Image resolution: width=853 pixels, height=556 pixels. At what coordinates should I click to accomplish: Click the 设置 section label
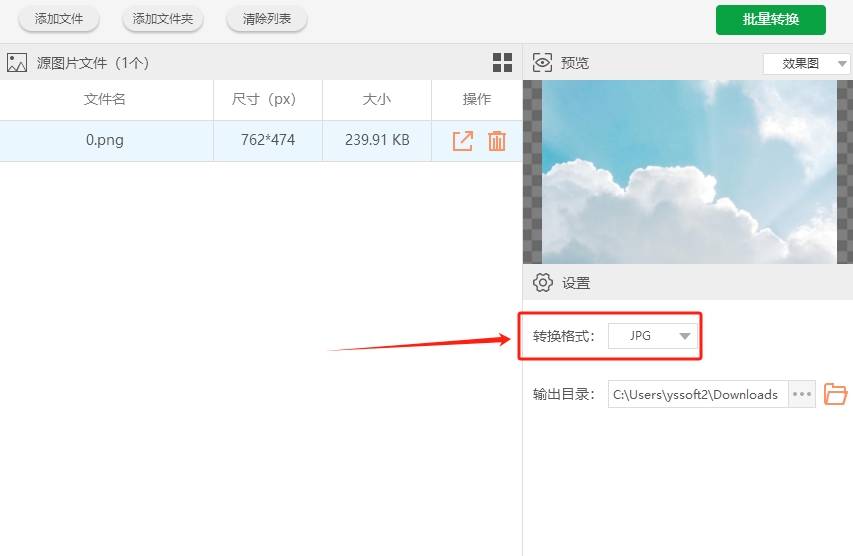[576, 283]
